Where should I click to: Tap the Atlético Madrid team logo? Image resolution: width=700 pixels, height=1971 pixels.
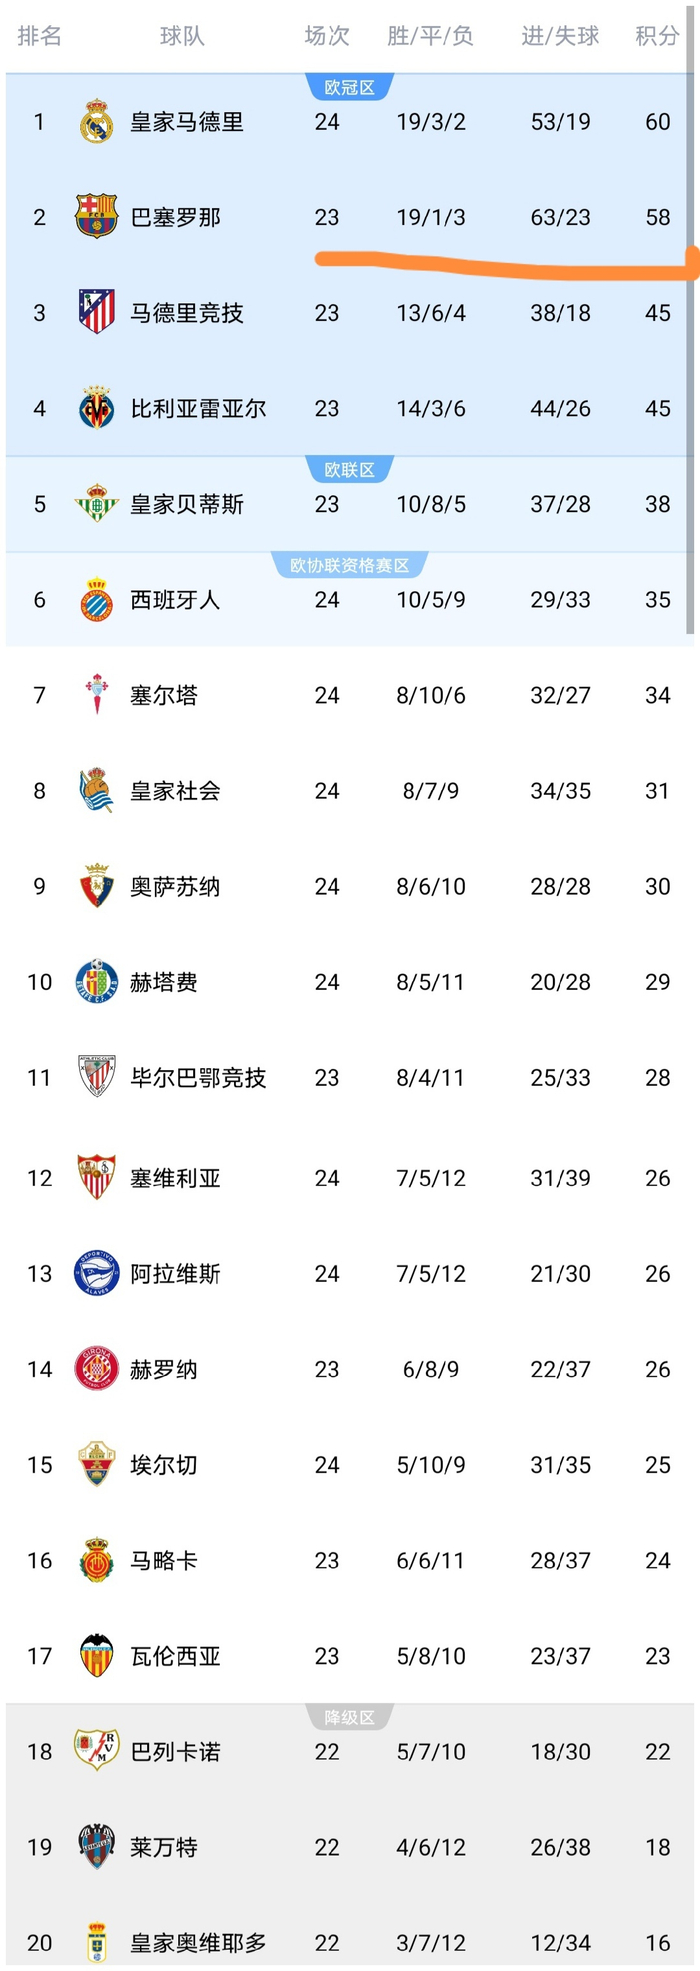pyautogui.click(x=97, y=312)
